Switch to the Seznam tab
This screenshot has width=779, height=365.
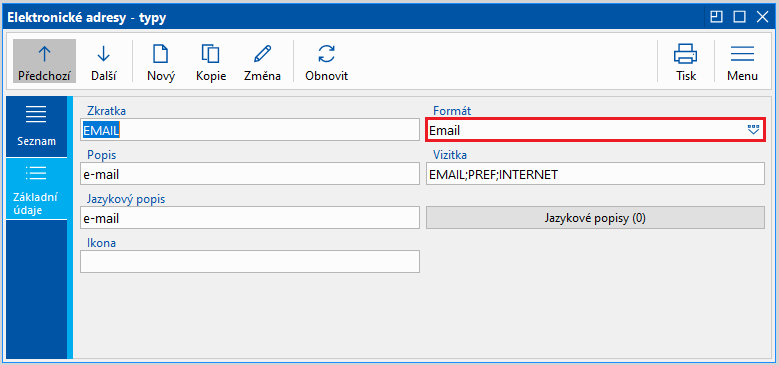point(36,127)
